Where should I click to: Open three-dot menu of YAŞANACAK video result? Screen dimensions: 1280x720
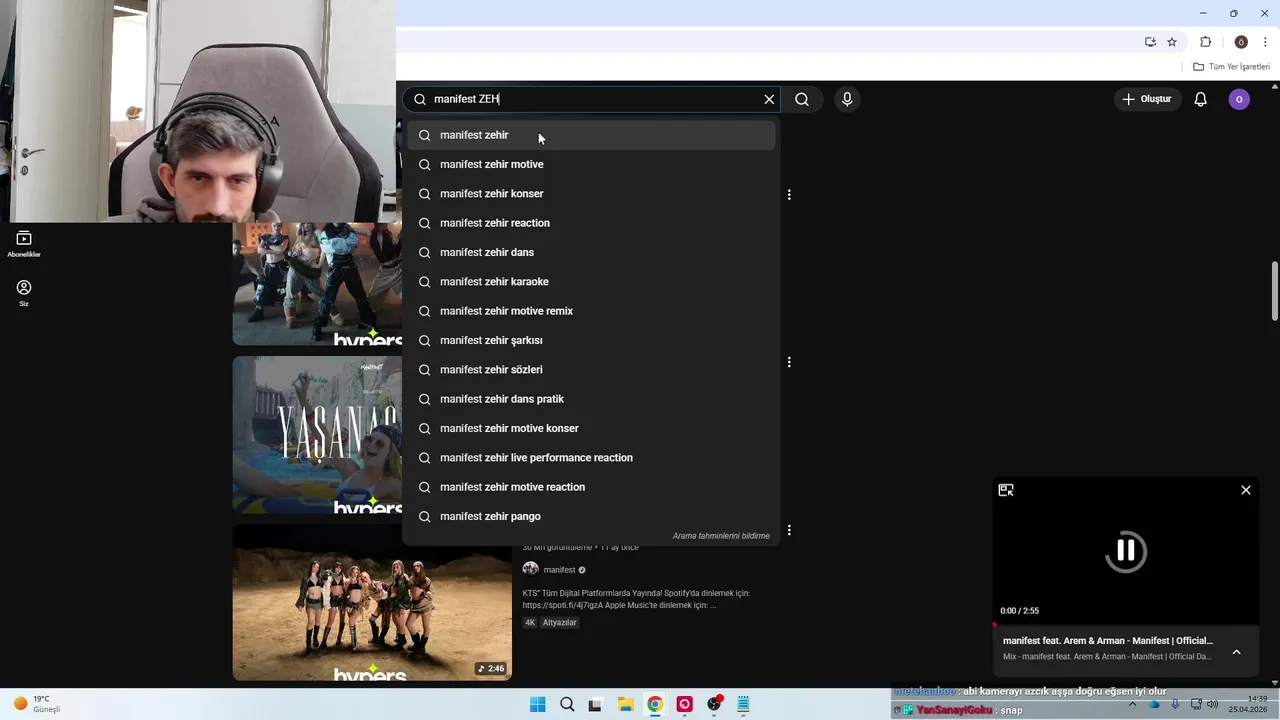789,362
